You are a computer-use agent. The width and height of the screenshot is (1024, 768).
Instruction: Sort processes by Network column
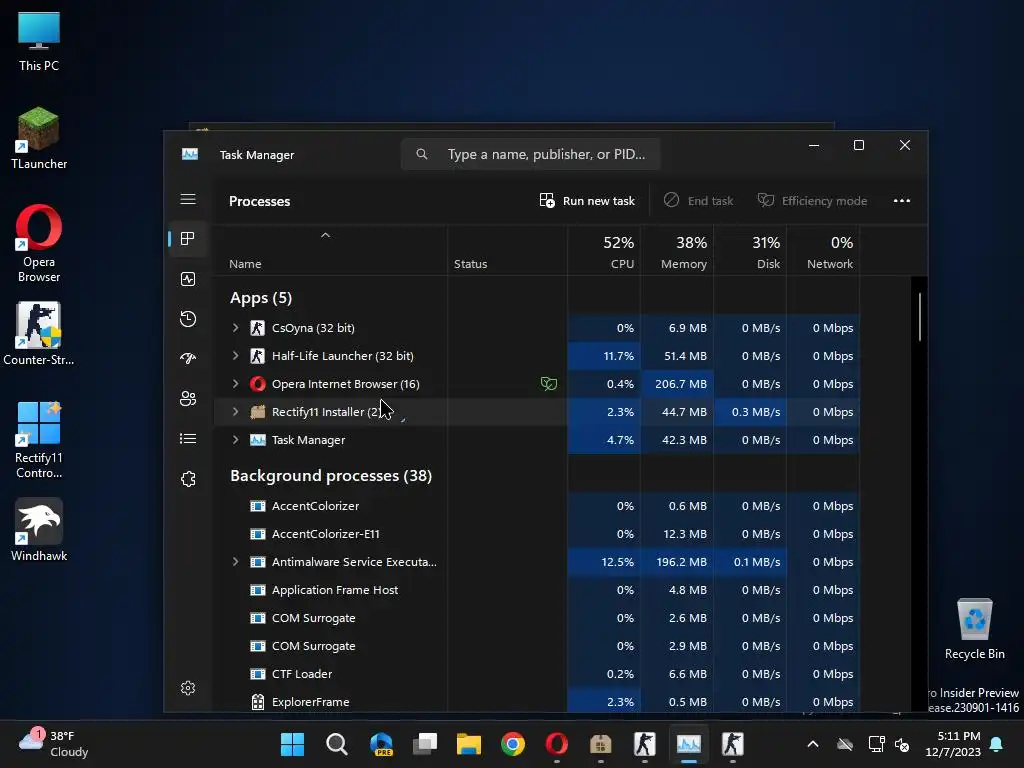coord(824,251)
